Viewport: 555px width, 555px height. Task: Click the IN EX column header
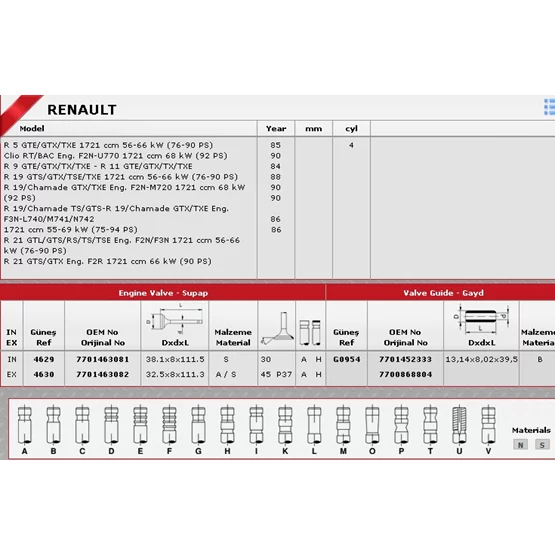click(x=12, y=337)
